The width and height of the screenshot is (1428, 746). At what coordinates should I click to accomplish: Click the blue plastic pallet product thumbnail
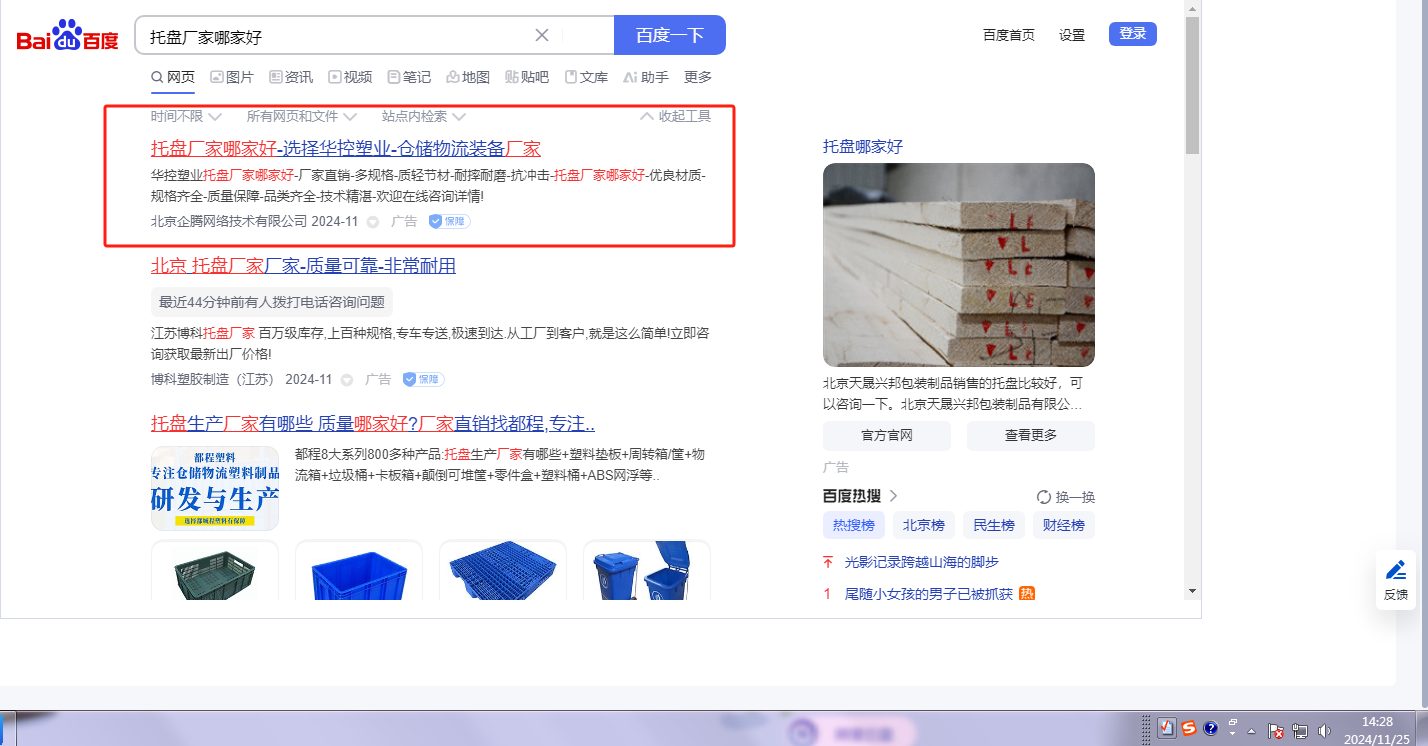tap(503, 570)
